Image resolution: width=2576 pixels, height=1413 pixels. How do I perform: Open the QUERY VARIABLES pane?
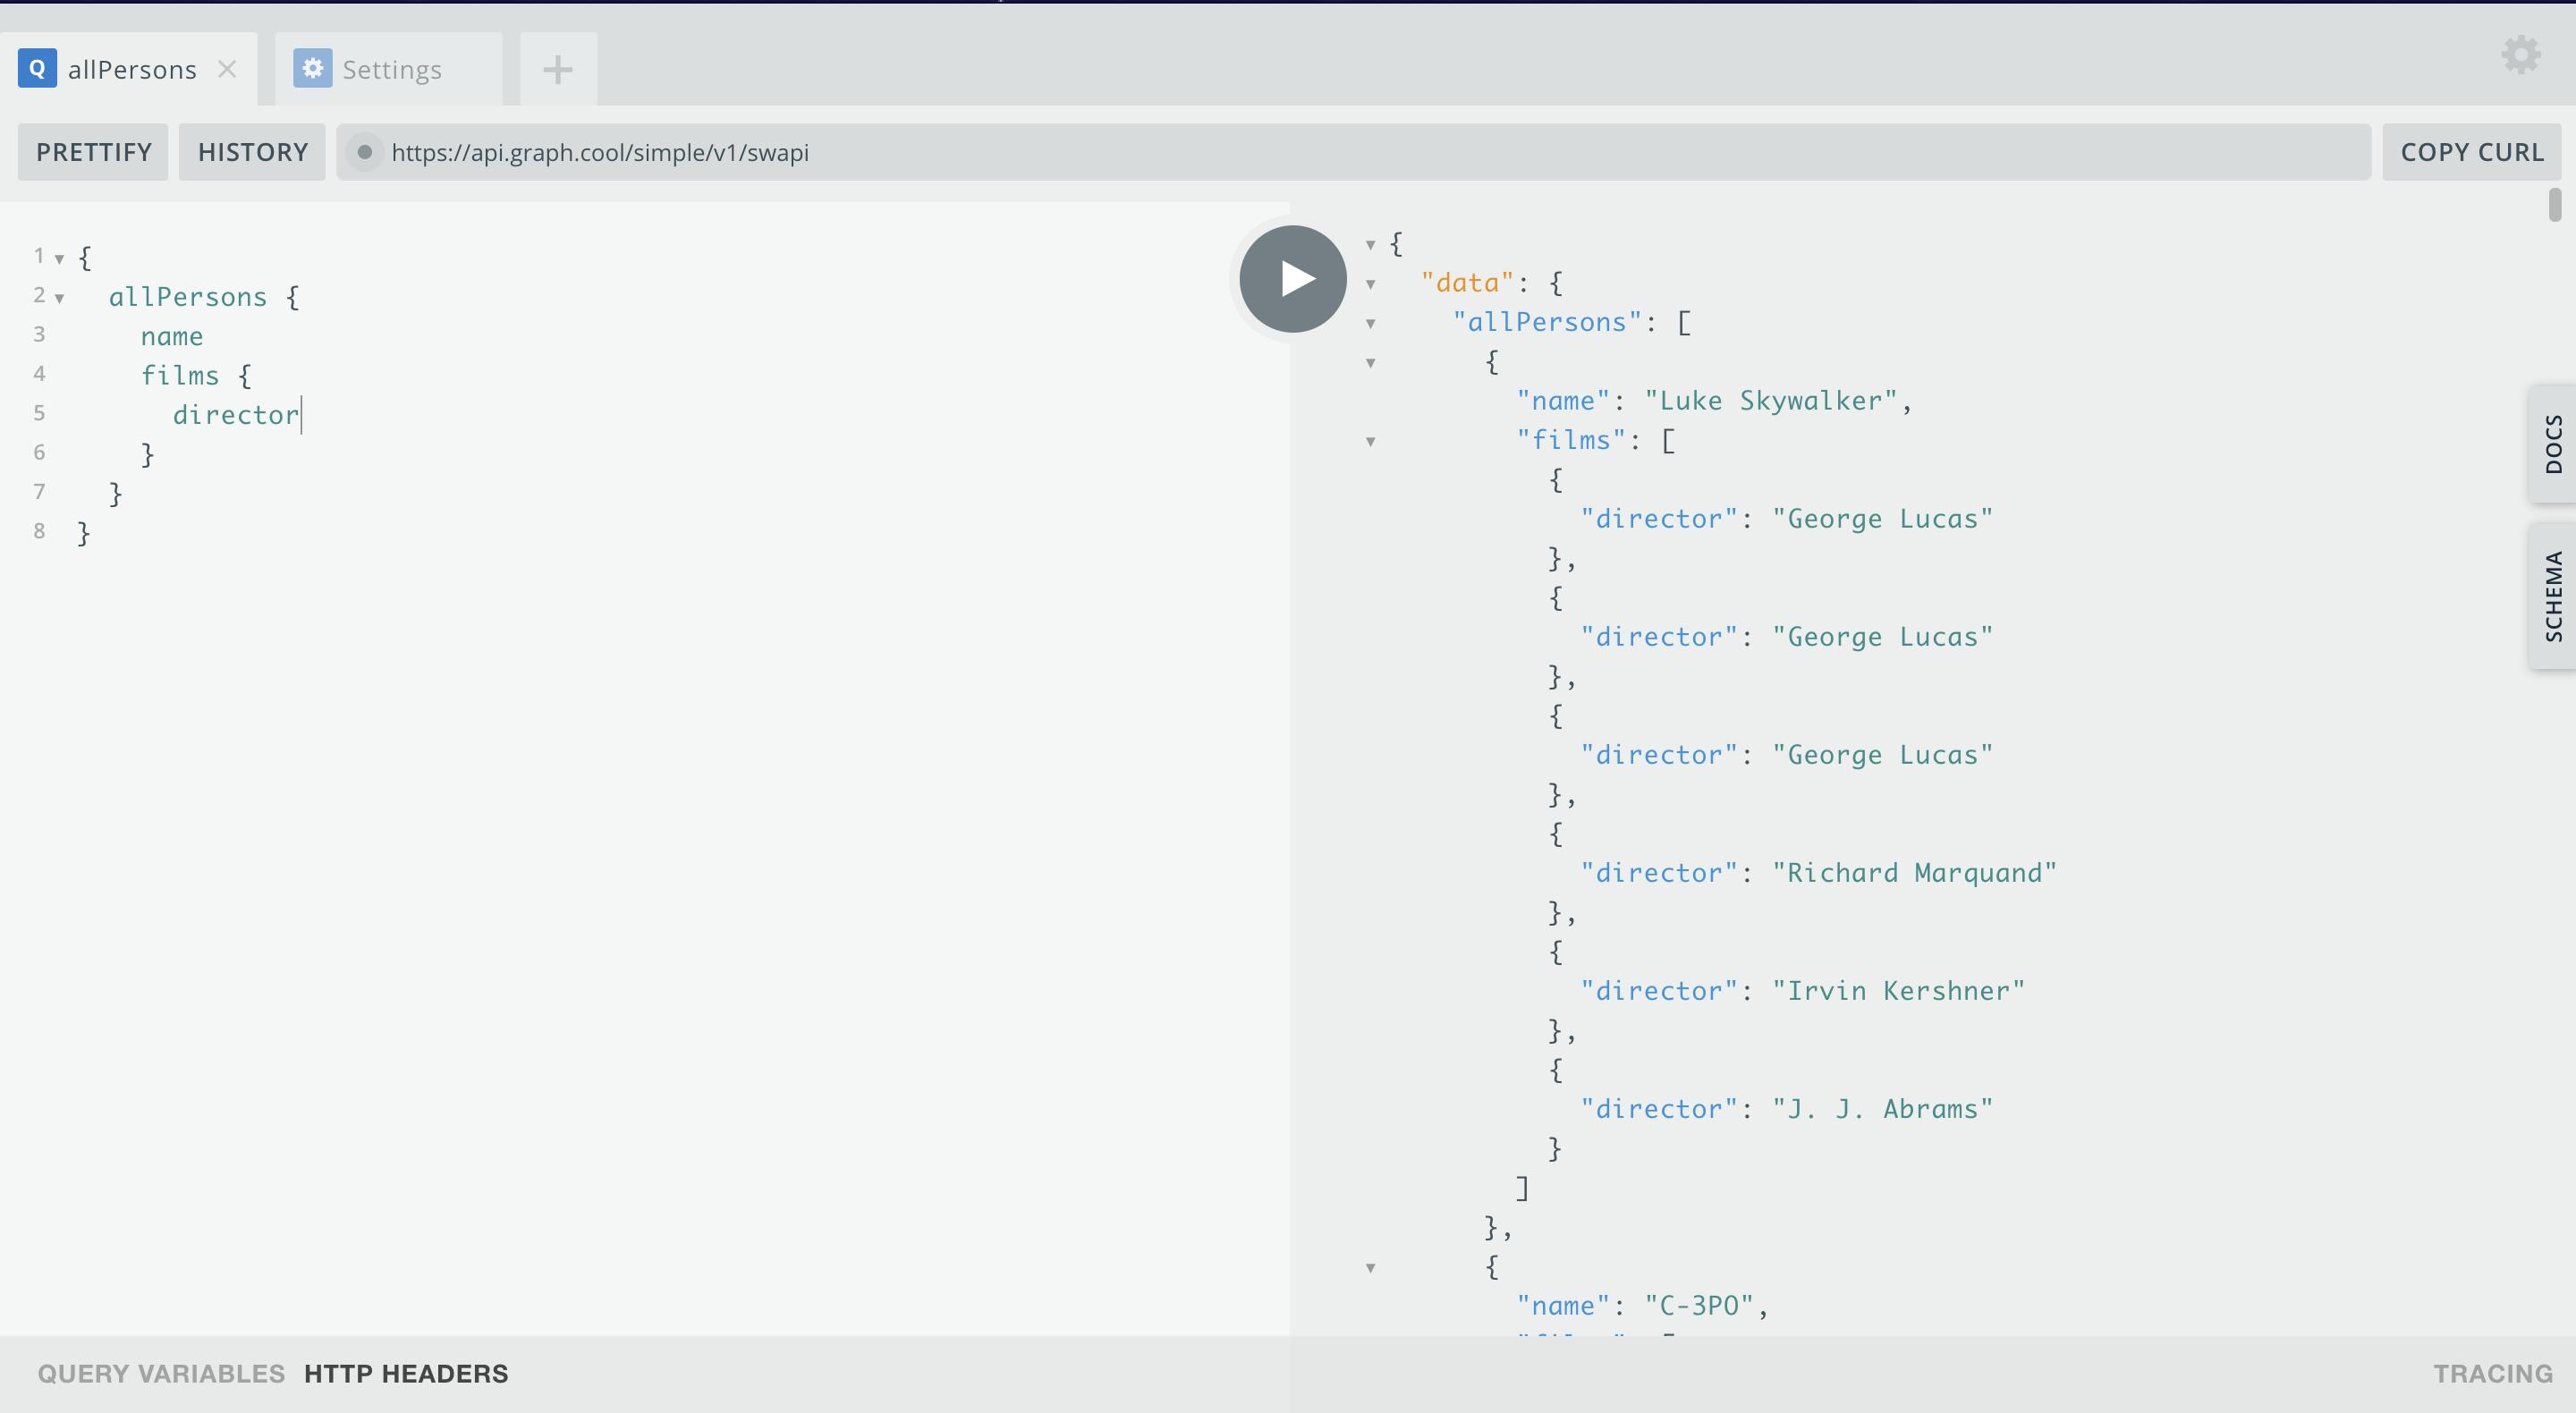tap(161, 1374)
